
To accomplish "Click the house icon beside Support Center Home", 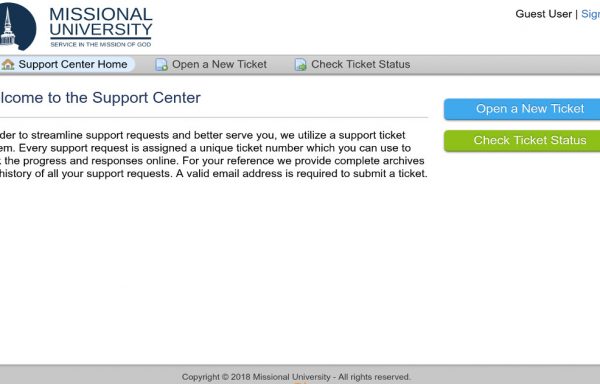I will click(x=8, y=64).
